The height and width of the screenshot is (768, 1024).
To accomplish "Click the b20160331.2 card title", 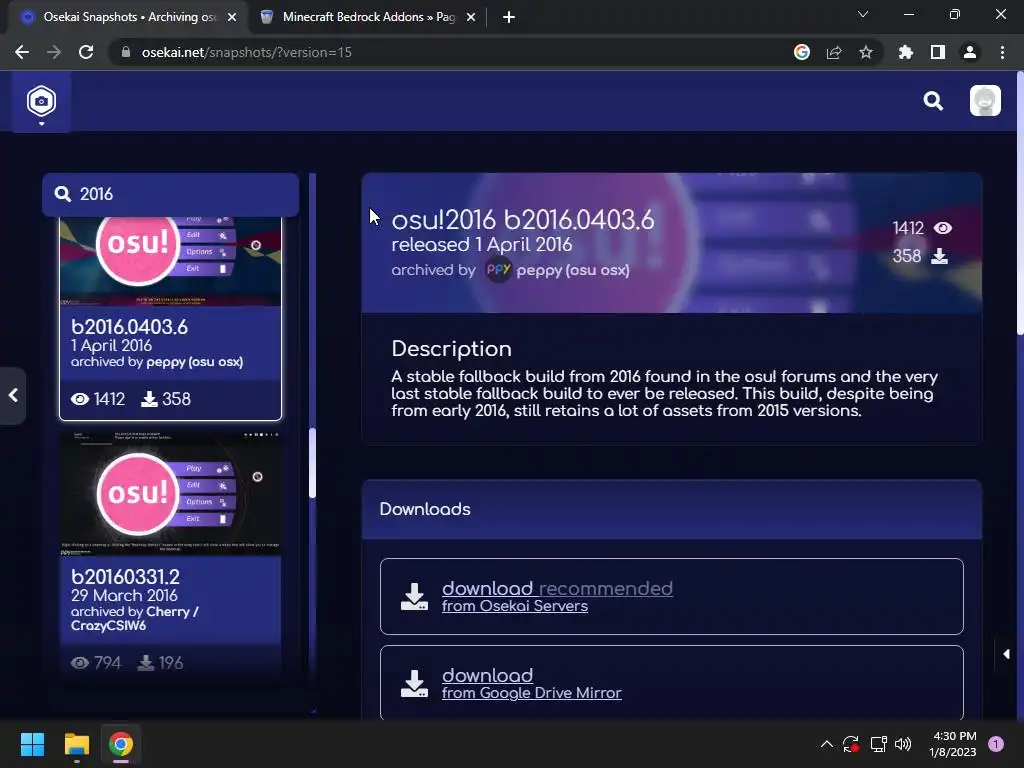I will 125,577.
